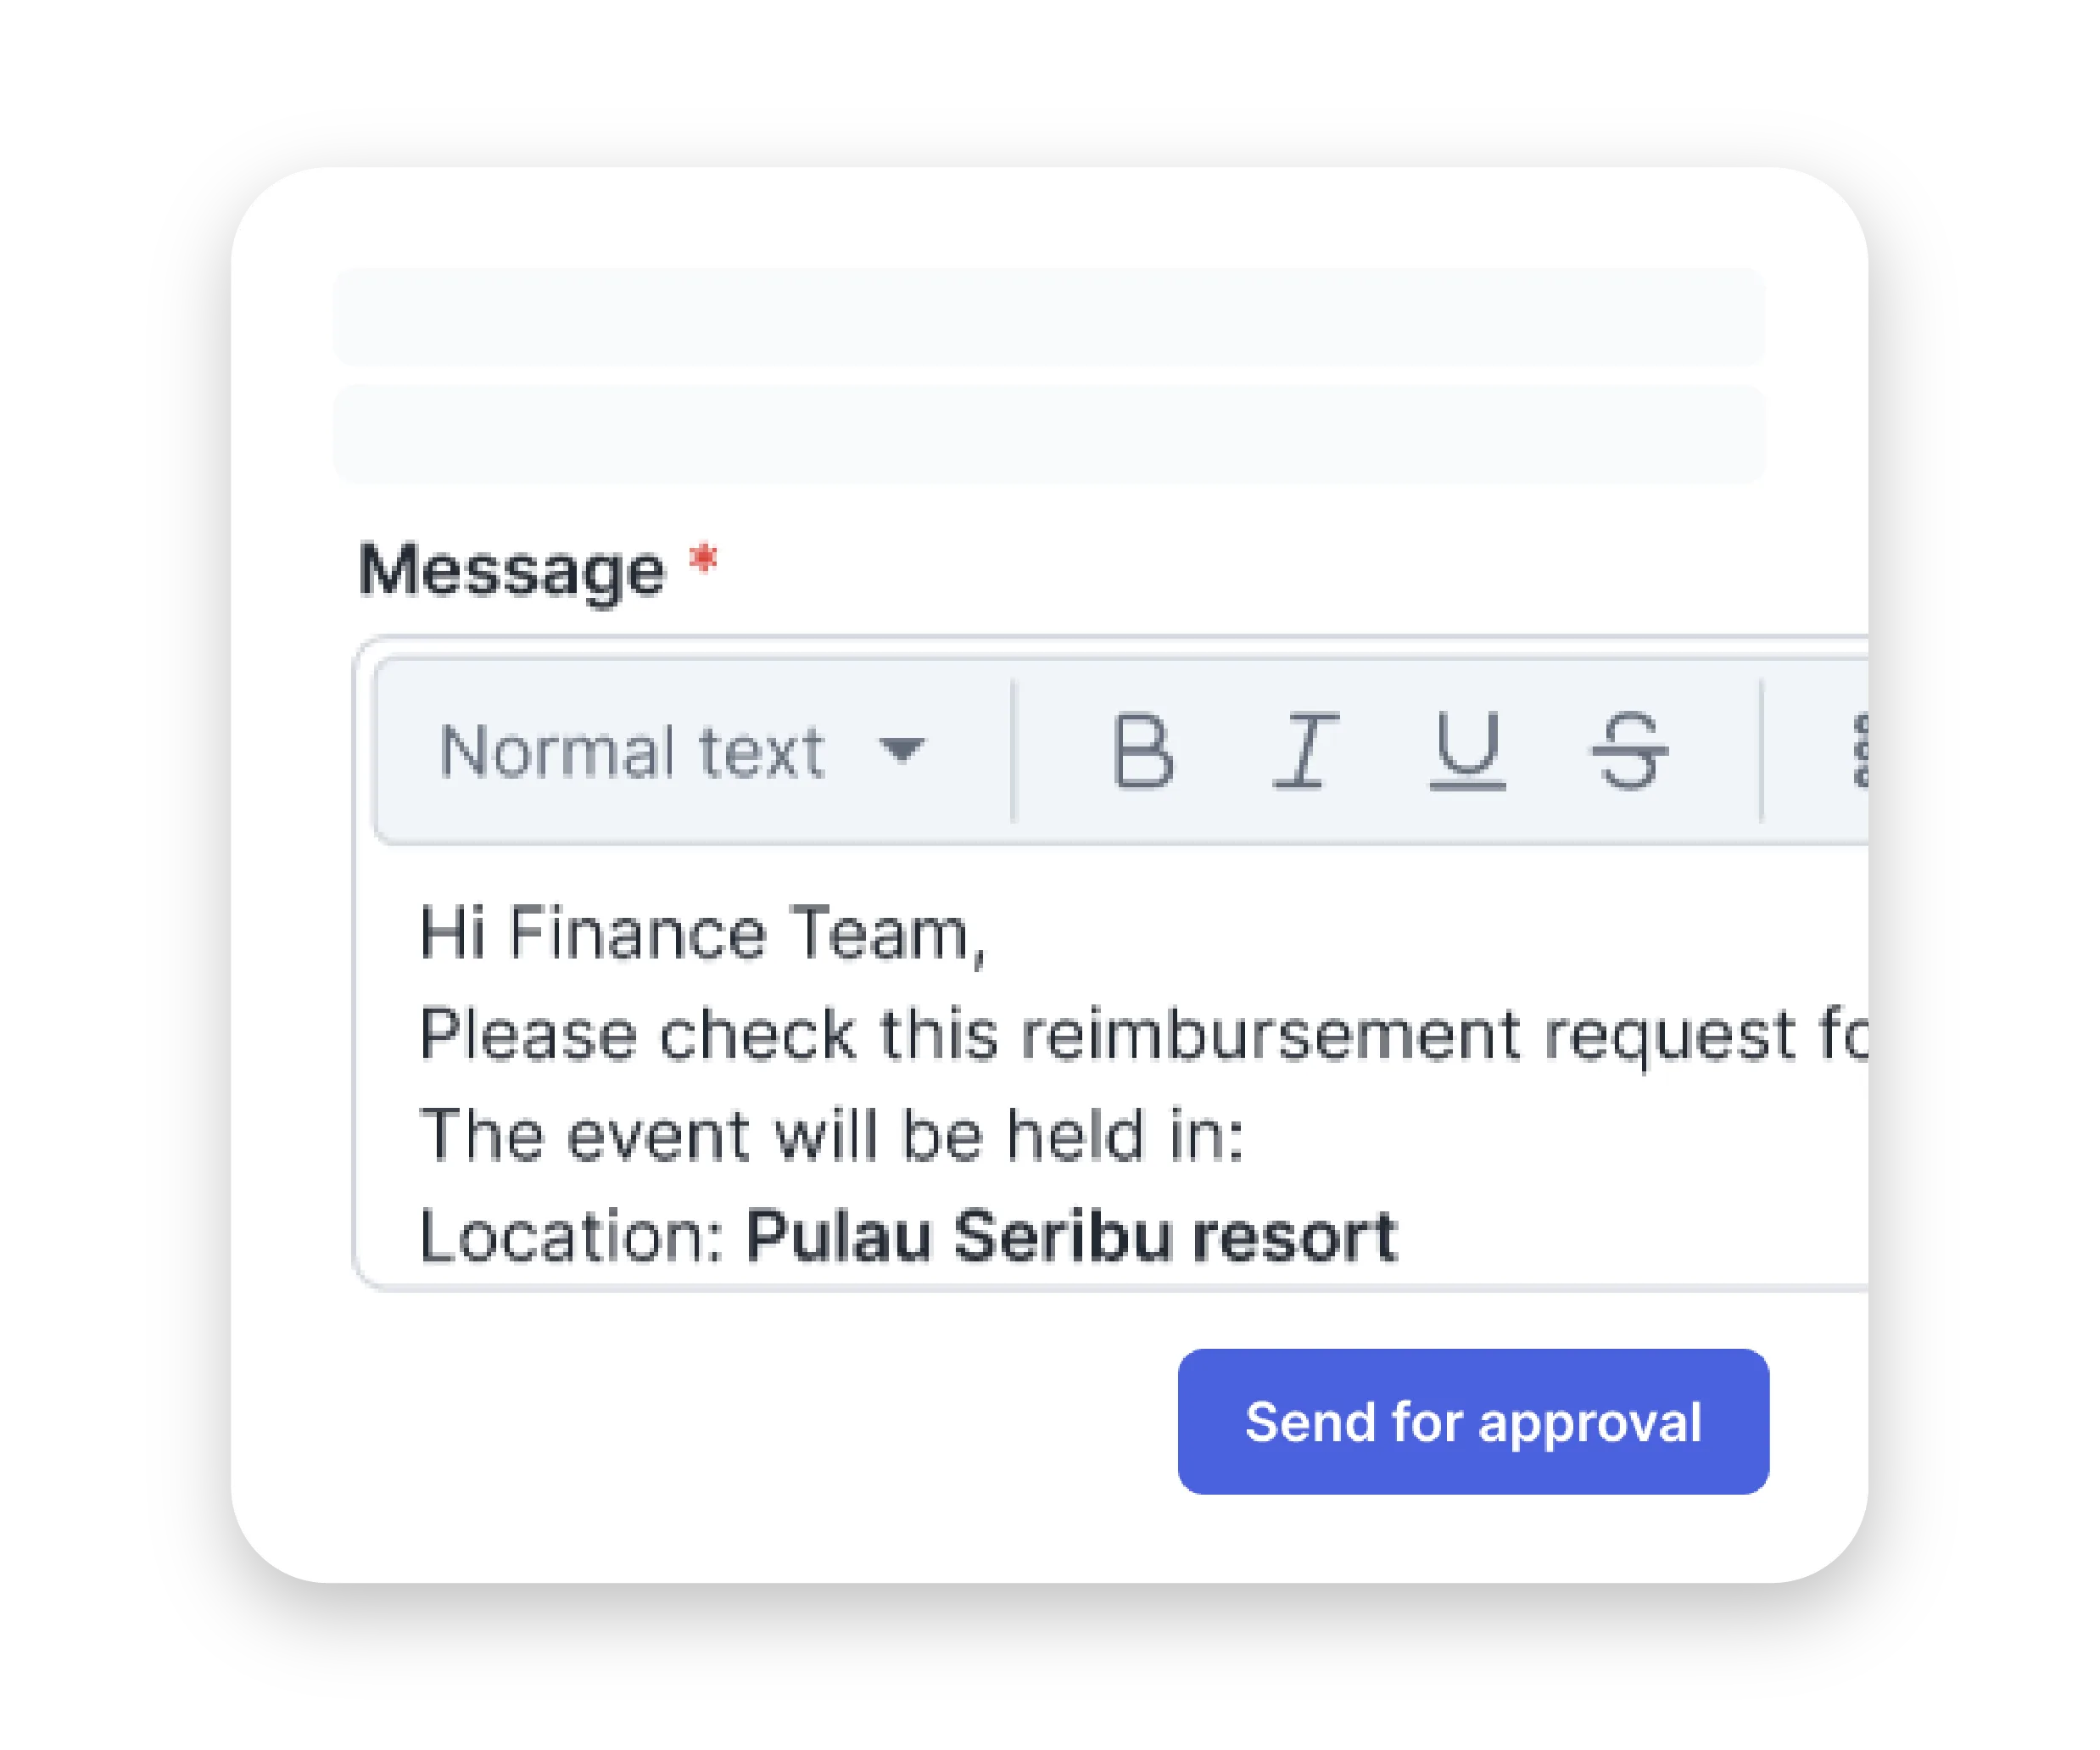This screenshot has width=2100, height=1750.
Task: Enable underline formatting in the editor toolbar
Action: [1467, 751]
